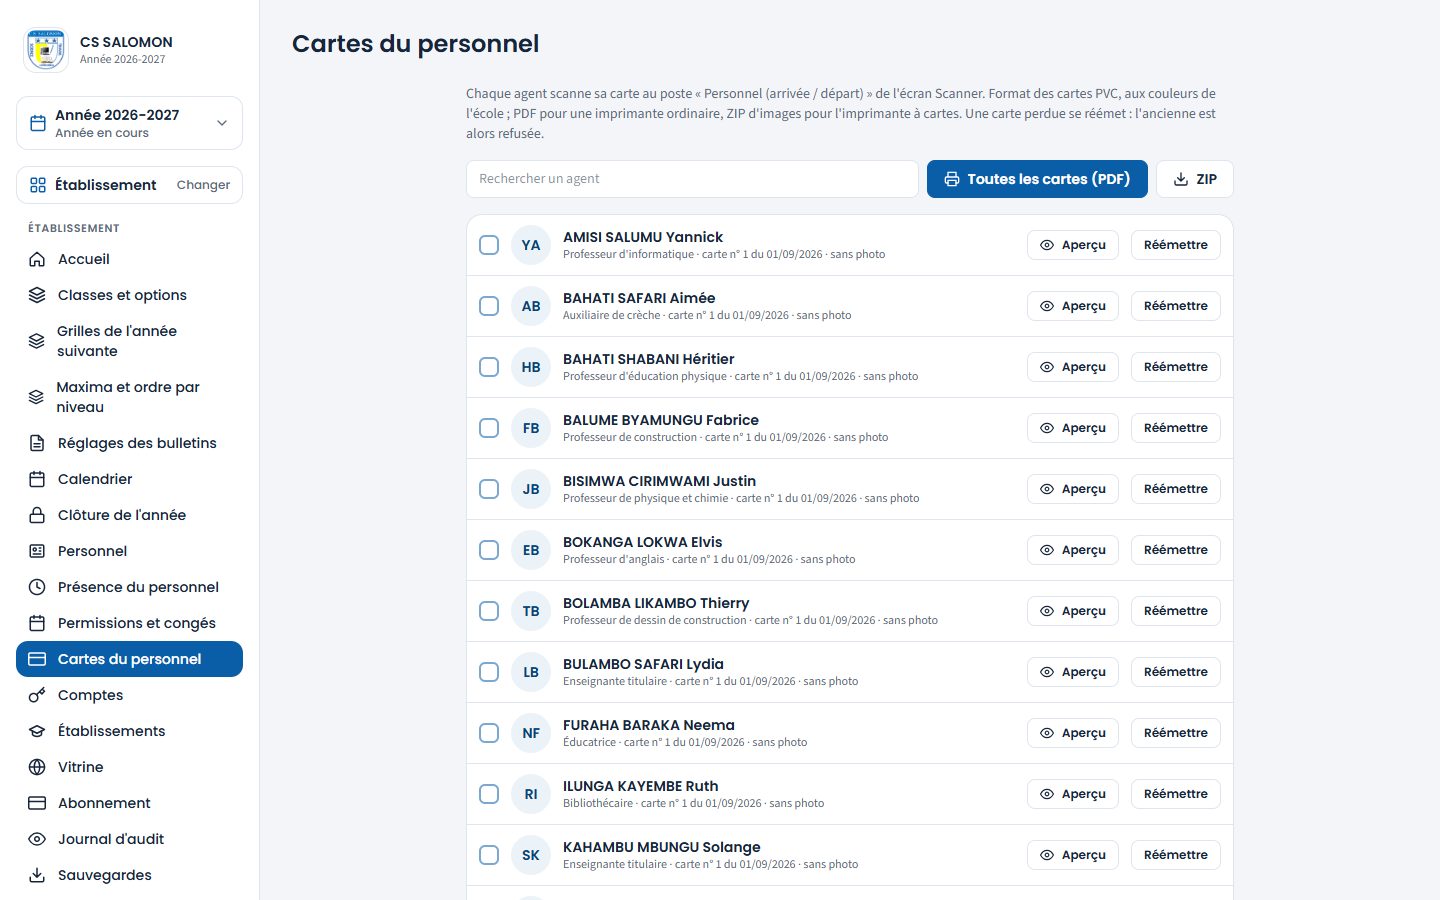This screenshot has width=1440, height=900.
Task: Click Réémettre for KAHAMBU MBUNGU Solange
Action: pos(1176,855)
